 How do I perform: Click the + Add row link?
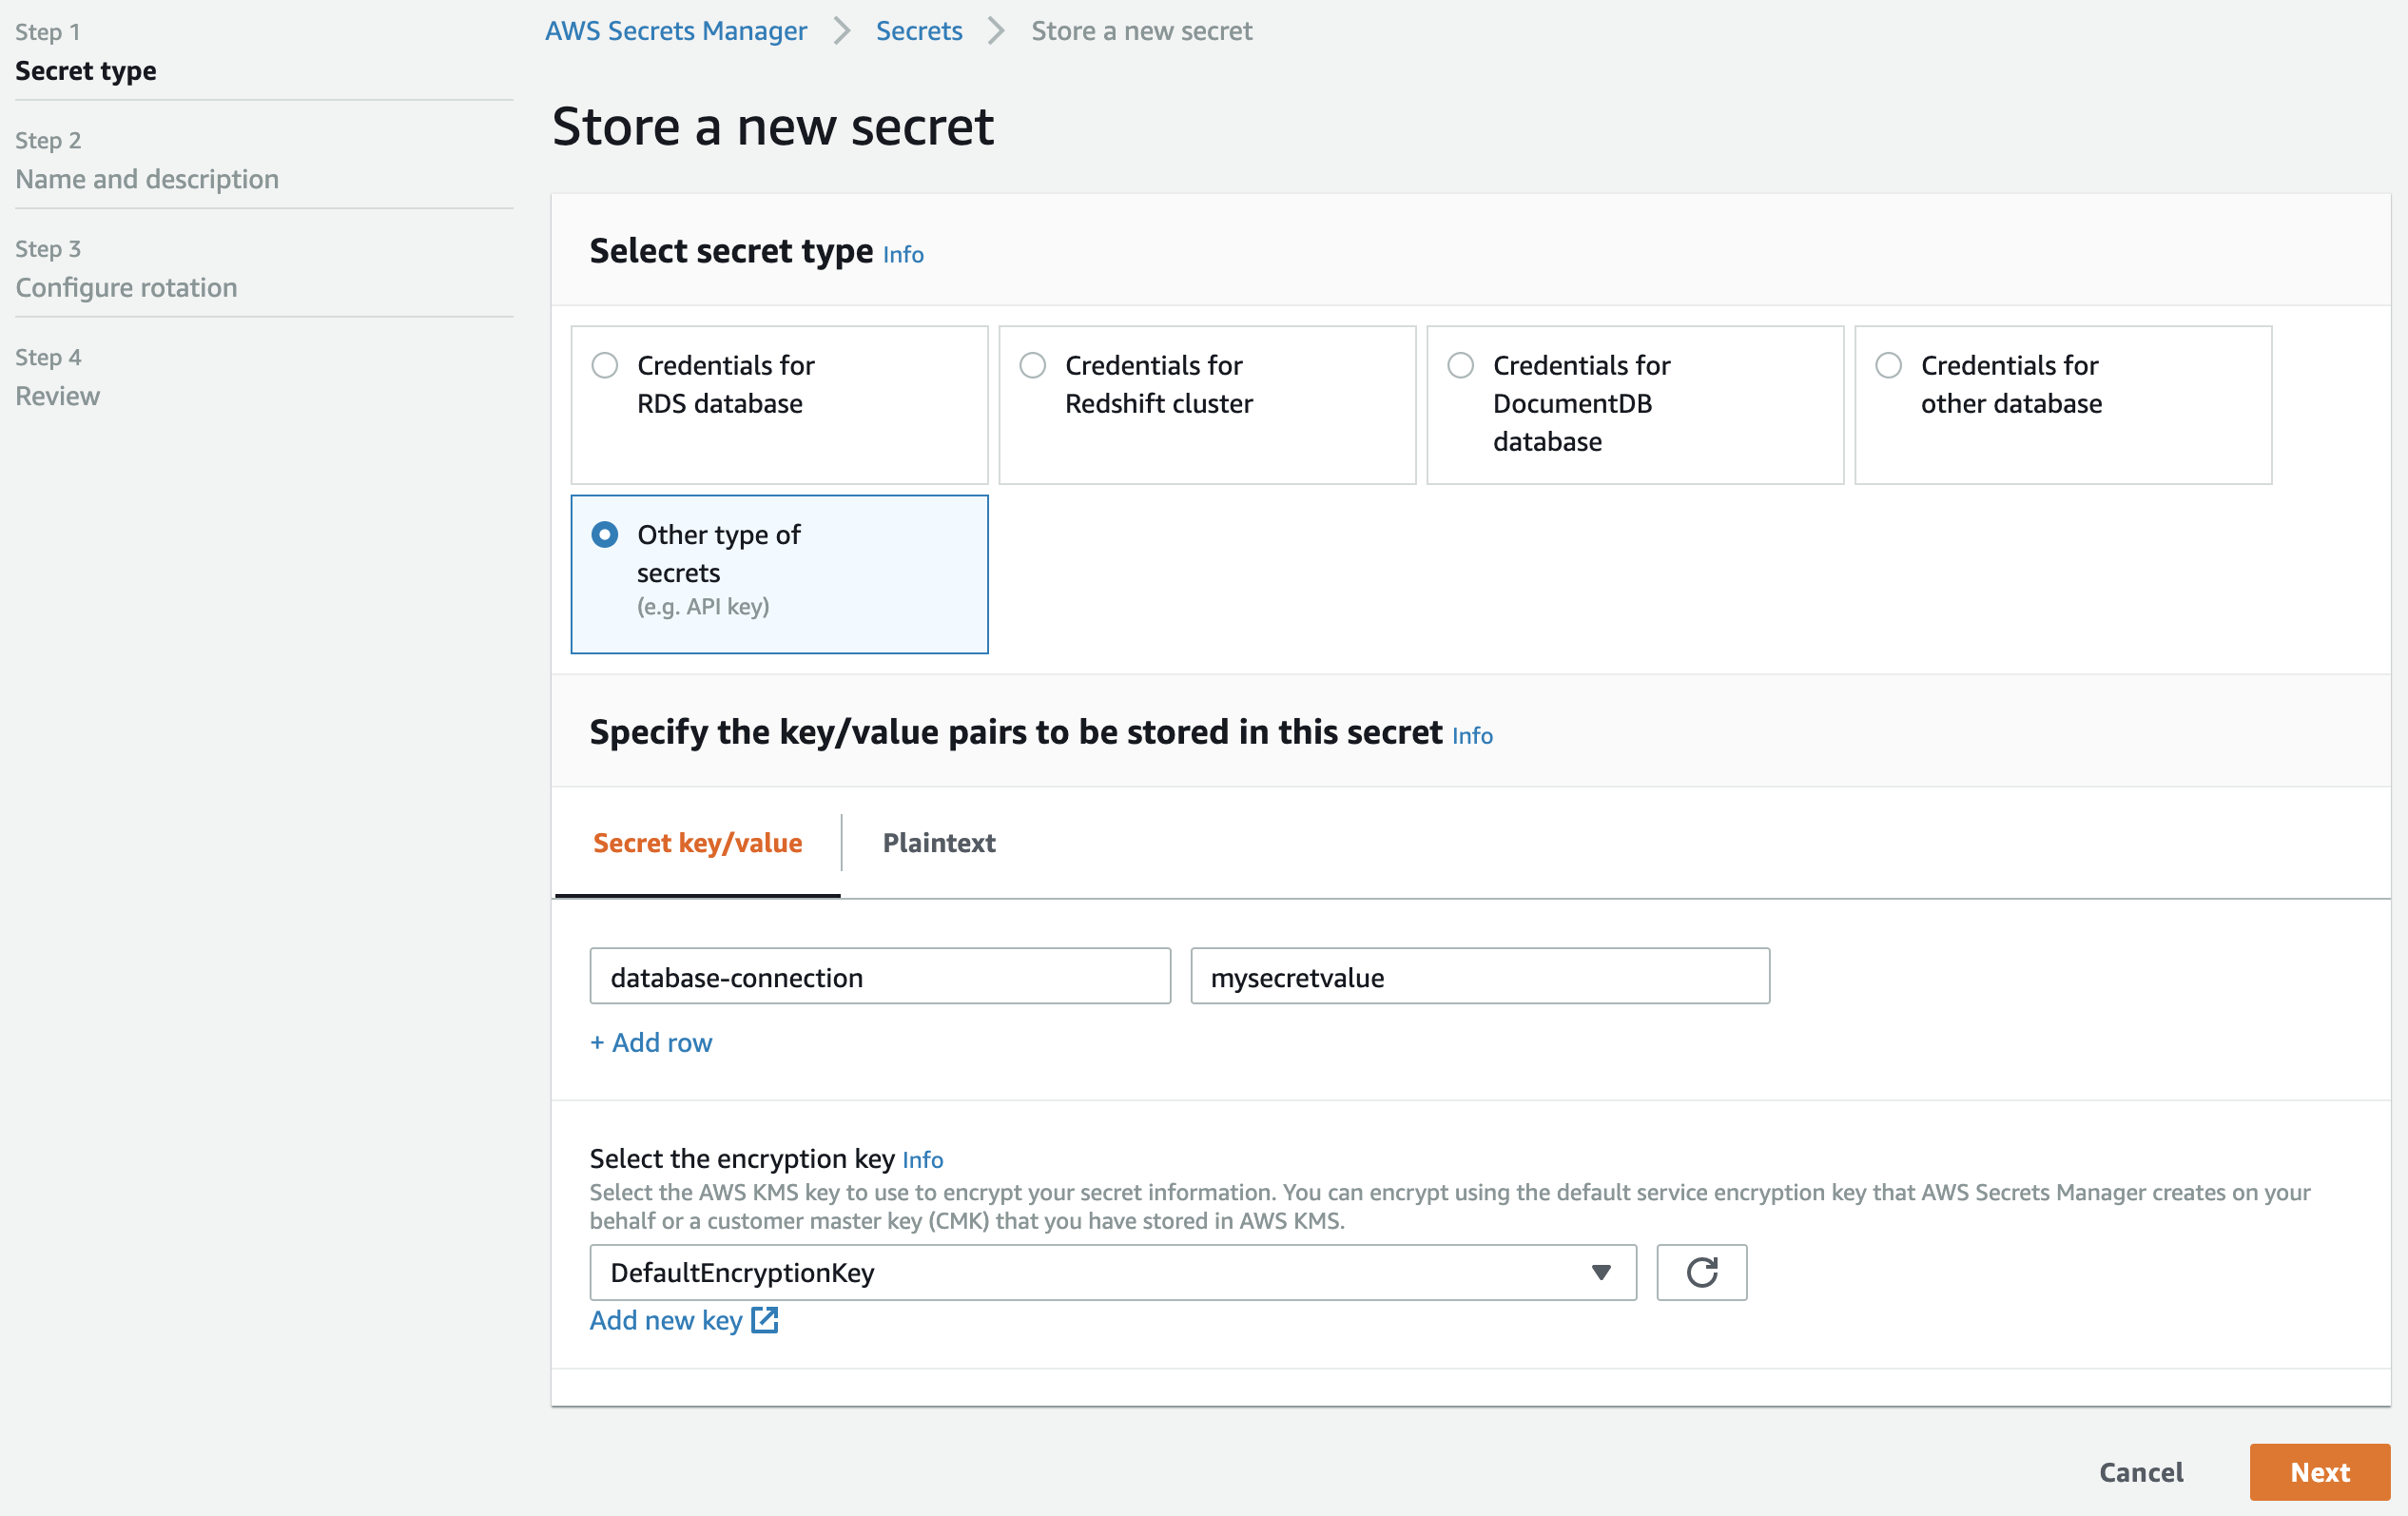(651, 1042)
